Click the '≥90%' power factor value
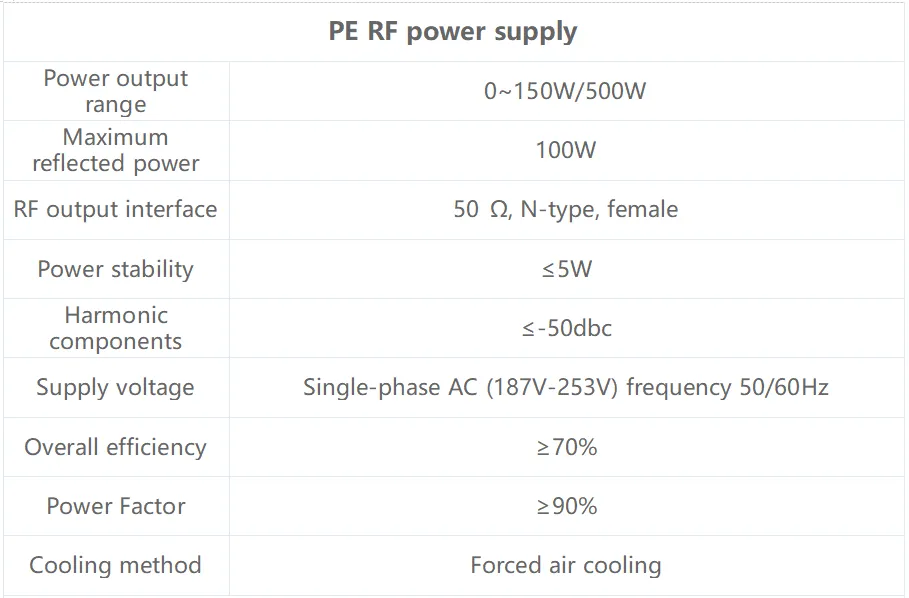Screen dimensions: 909x598 coord(566,506)
